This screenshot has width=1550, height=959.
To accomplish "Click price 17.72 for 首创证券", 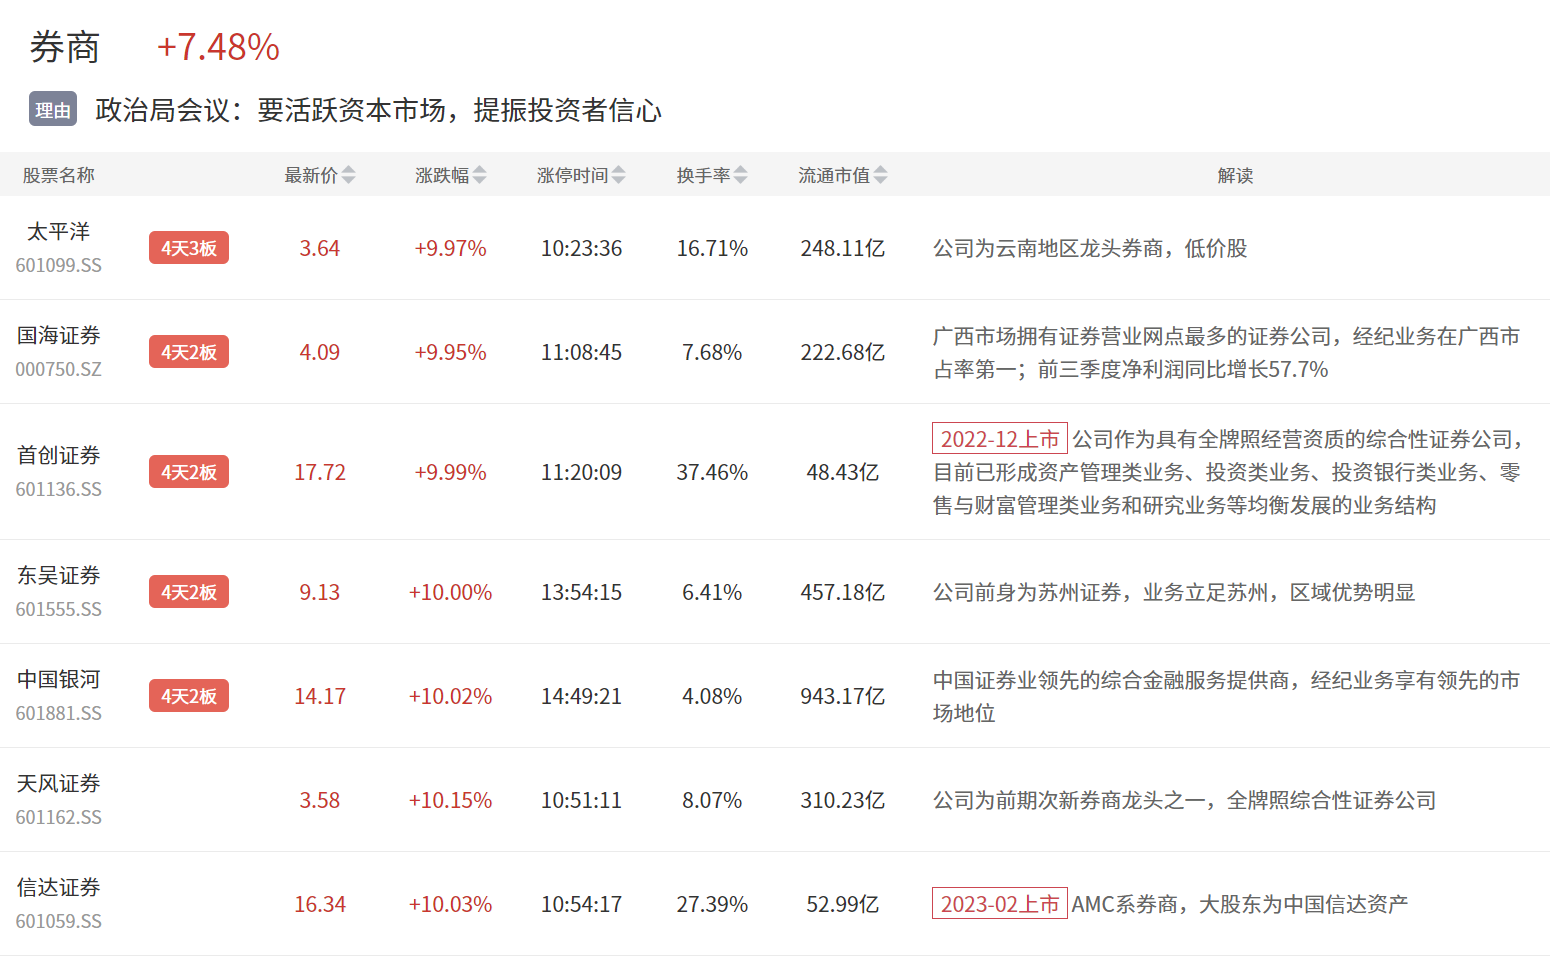I will click(x=320, y=472).
